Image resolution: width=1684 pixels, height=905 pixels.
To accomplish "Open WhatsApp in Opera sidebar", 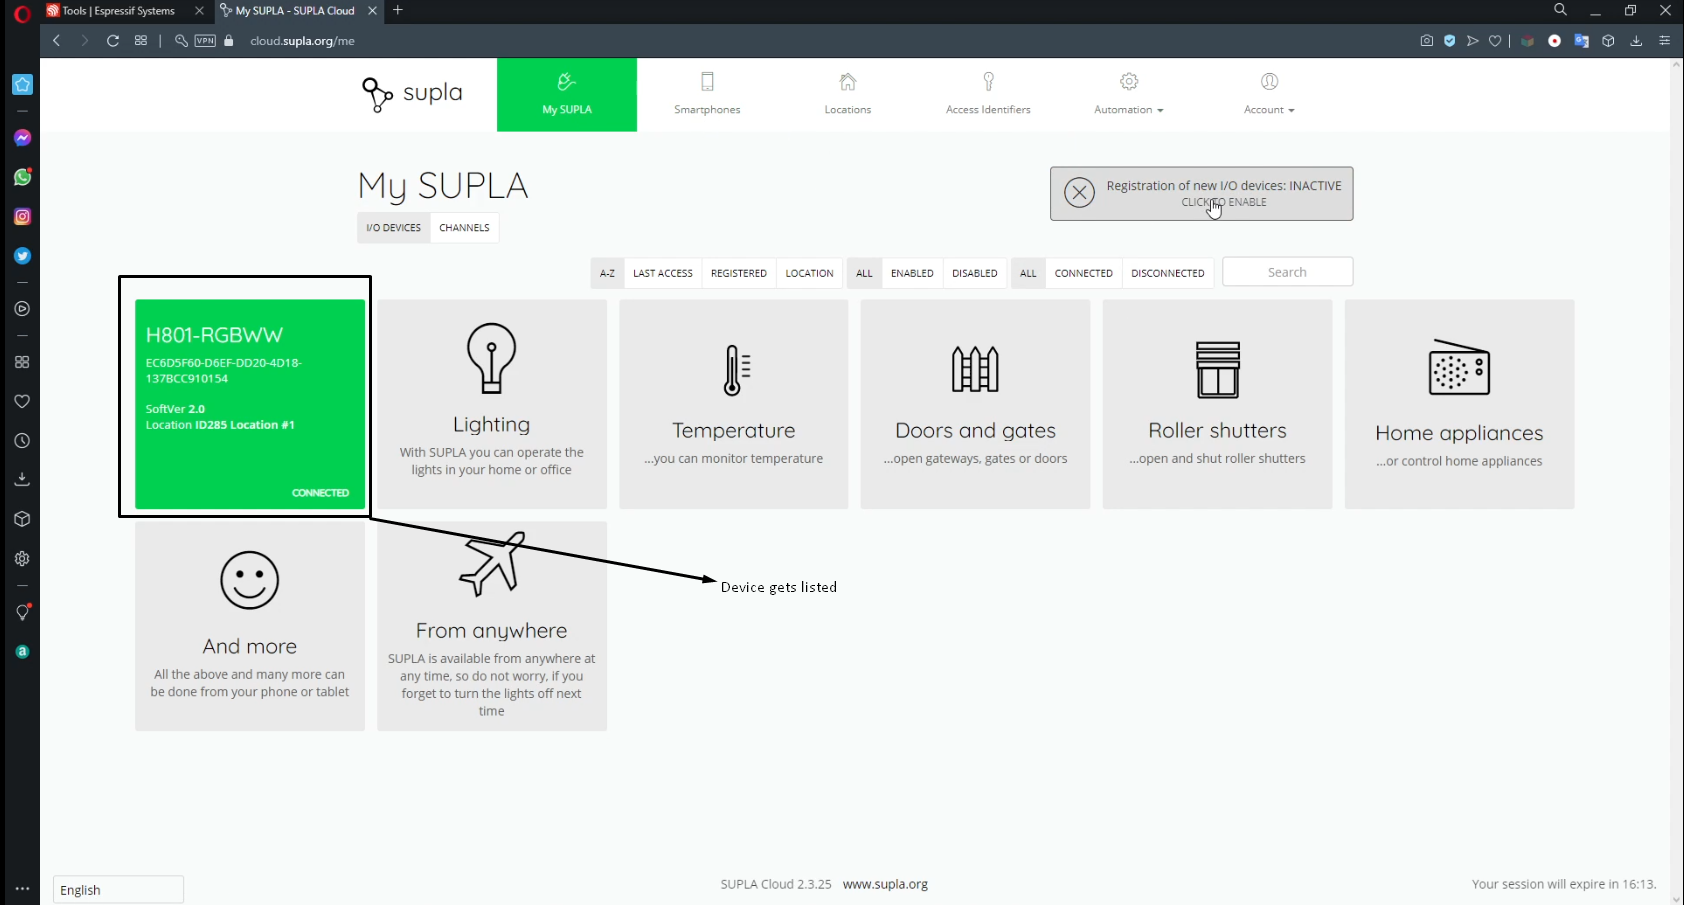I will 22,177.
